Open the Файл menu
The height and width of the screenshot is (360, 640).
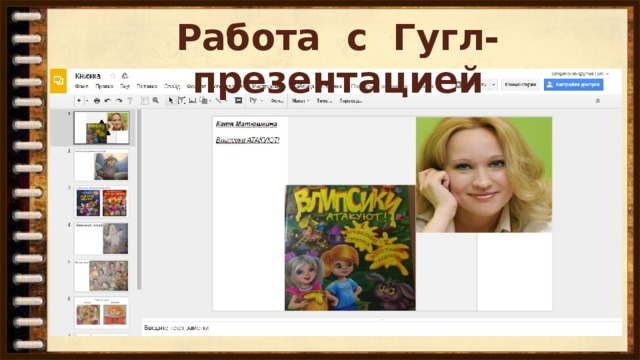pyautogui.click(x=82, y=86)
